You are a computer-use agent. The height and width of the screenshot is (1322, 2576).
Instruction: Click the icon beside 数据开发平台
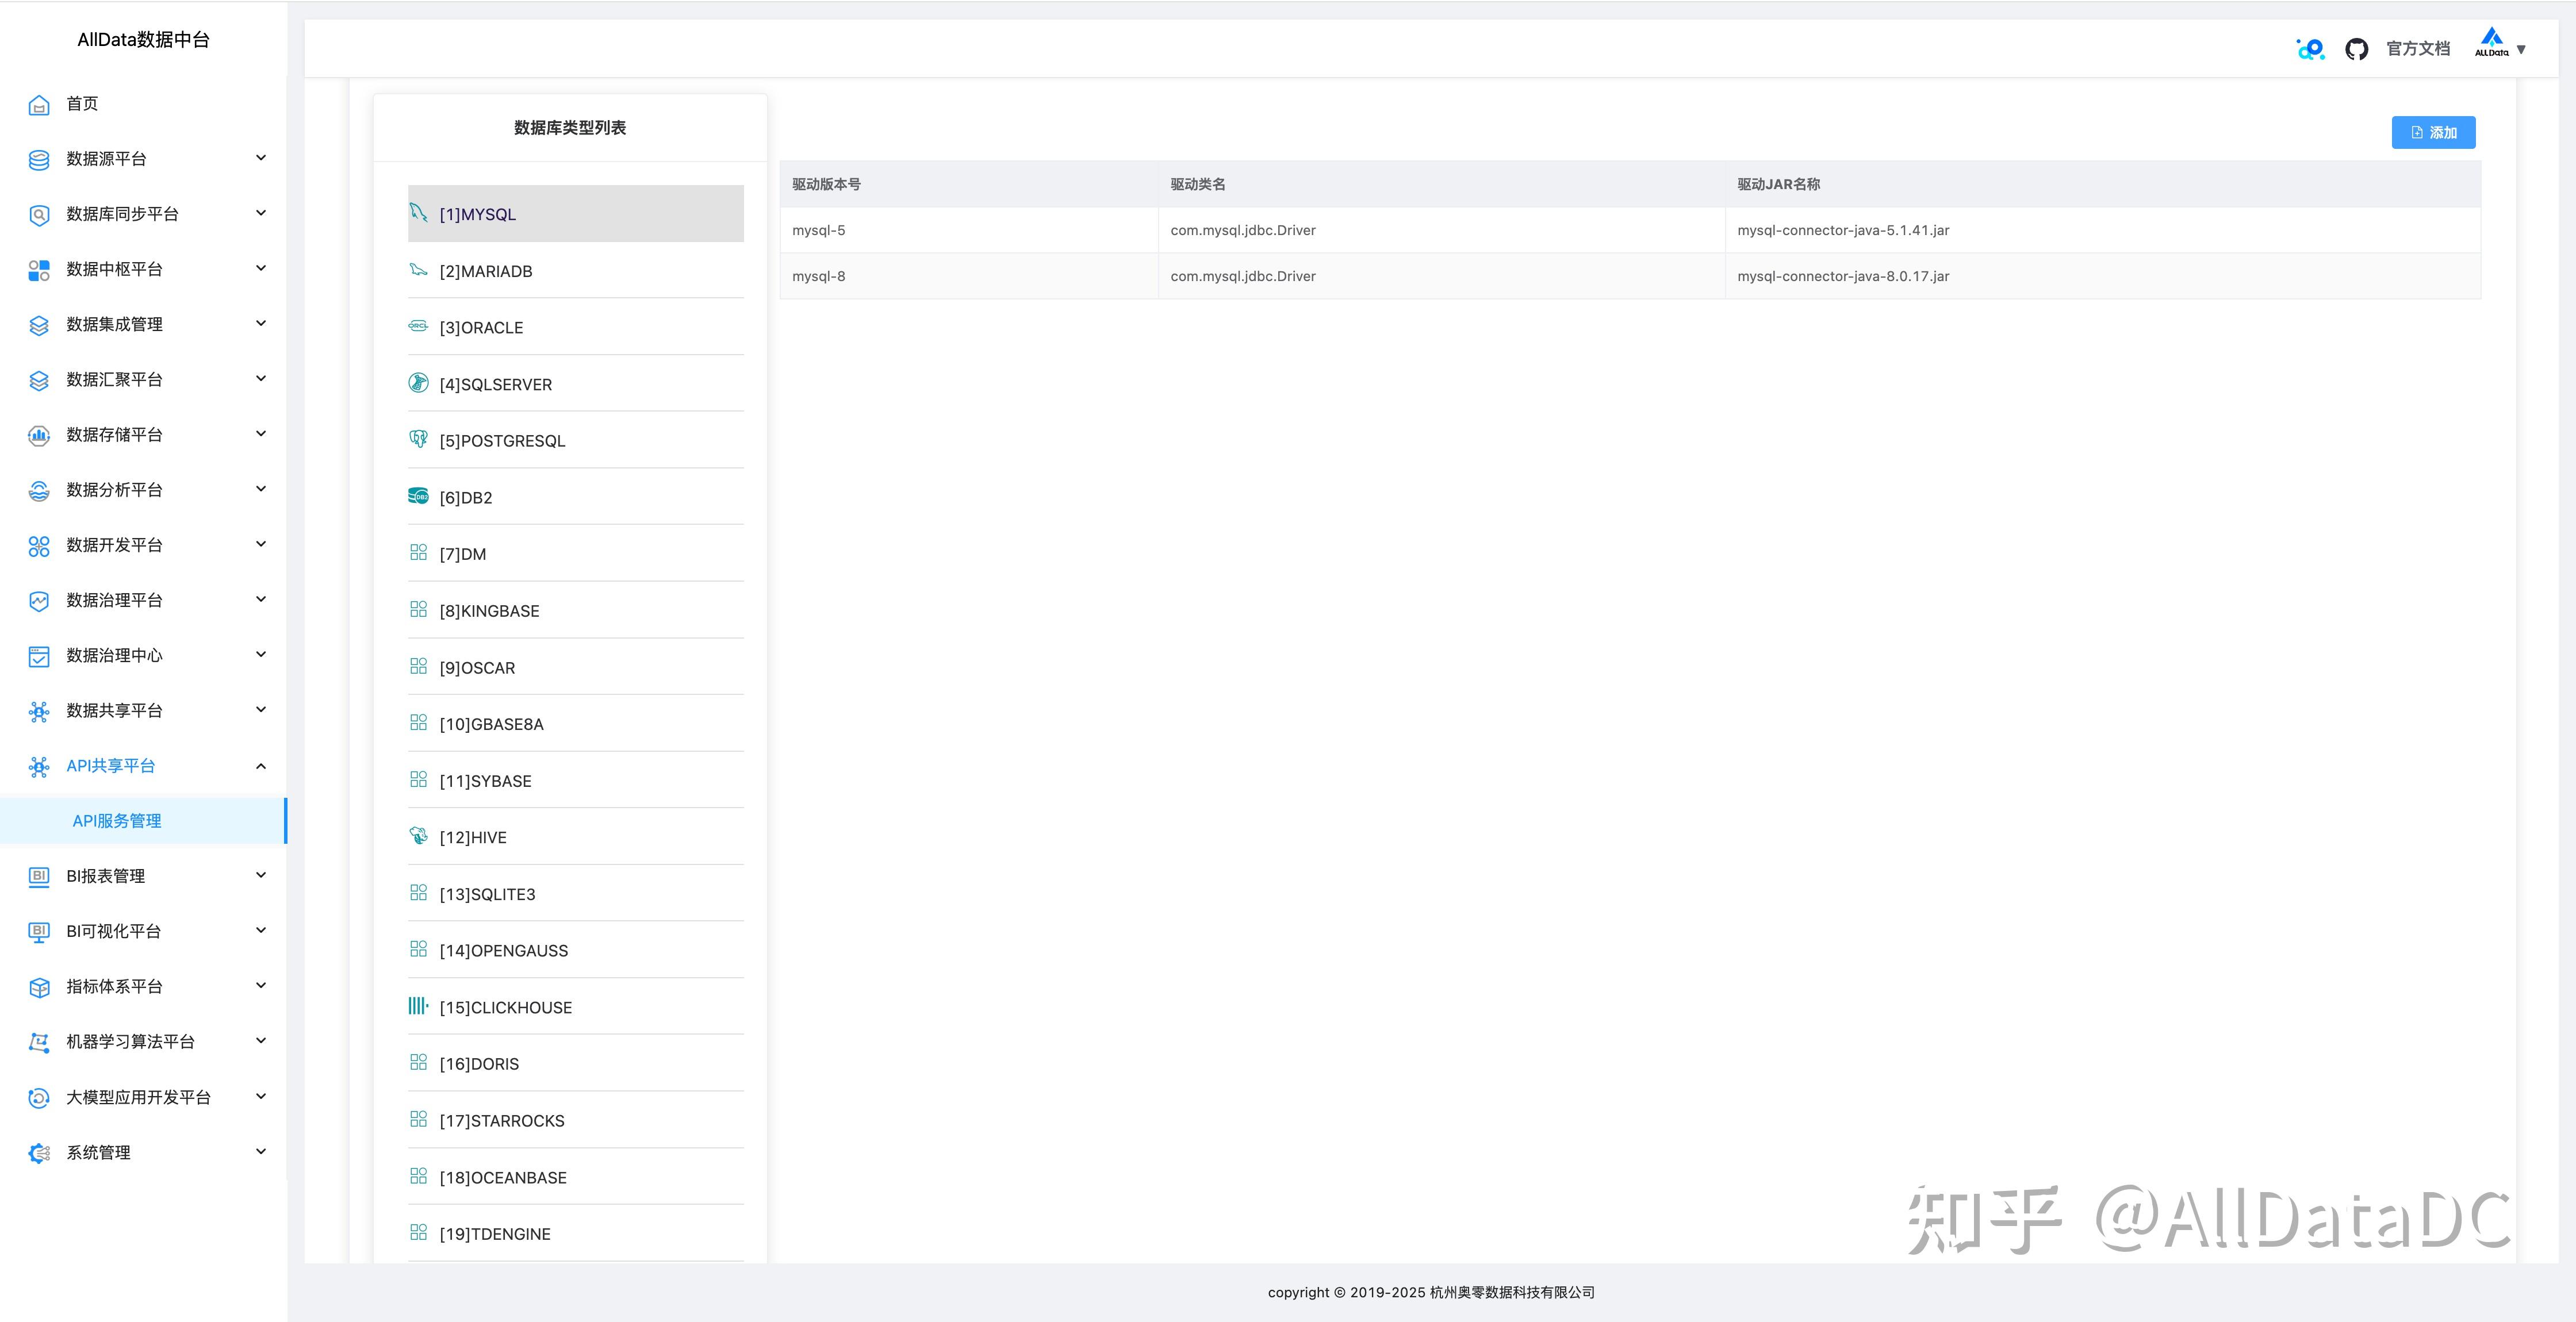tap(39, 546)
